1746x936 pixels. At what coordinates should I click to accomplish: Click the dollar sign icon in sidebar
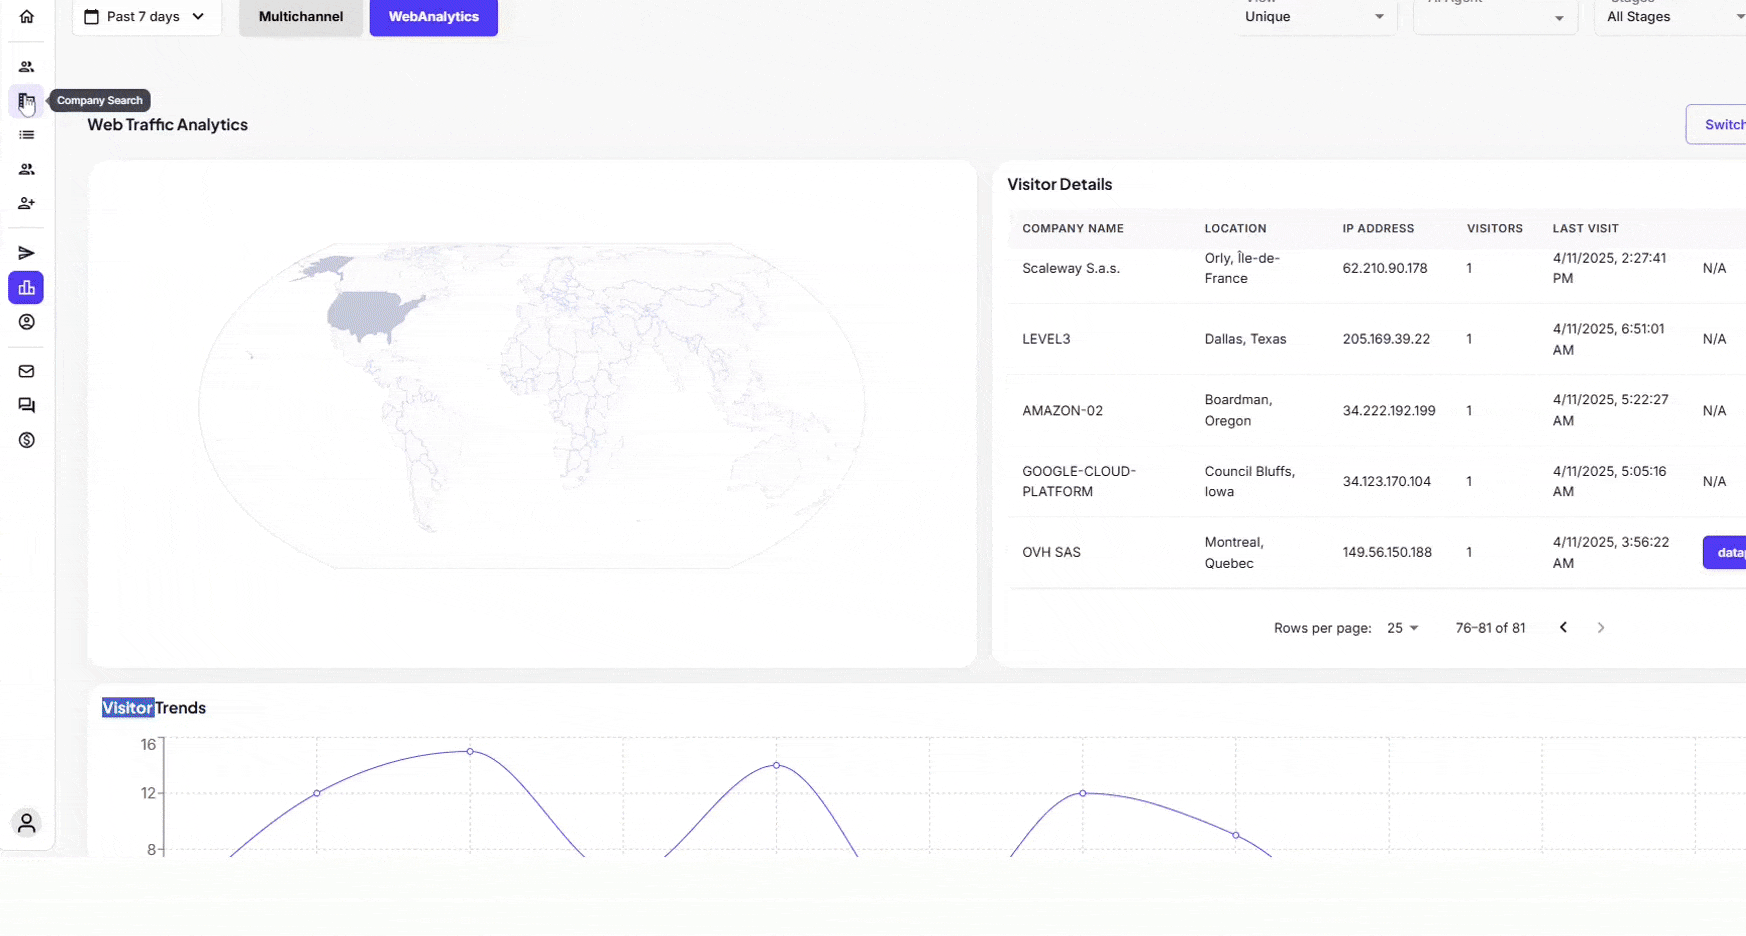pyautogui.click(x=27, y=440)
